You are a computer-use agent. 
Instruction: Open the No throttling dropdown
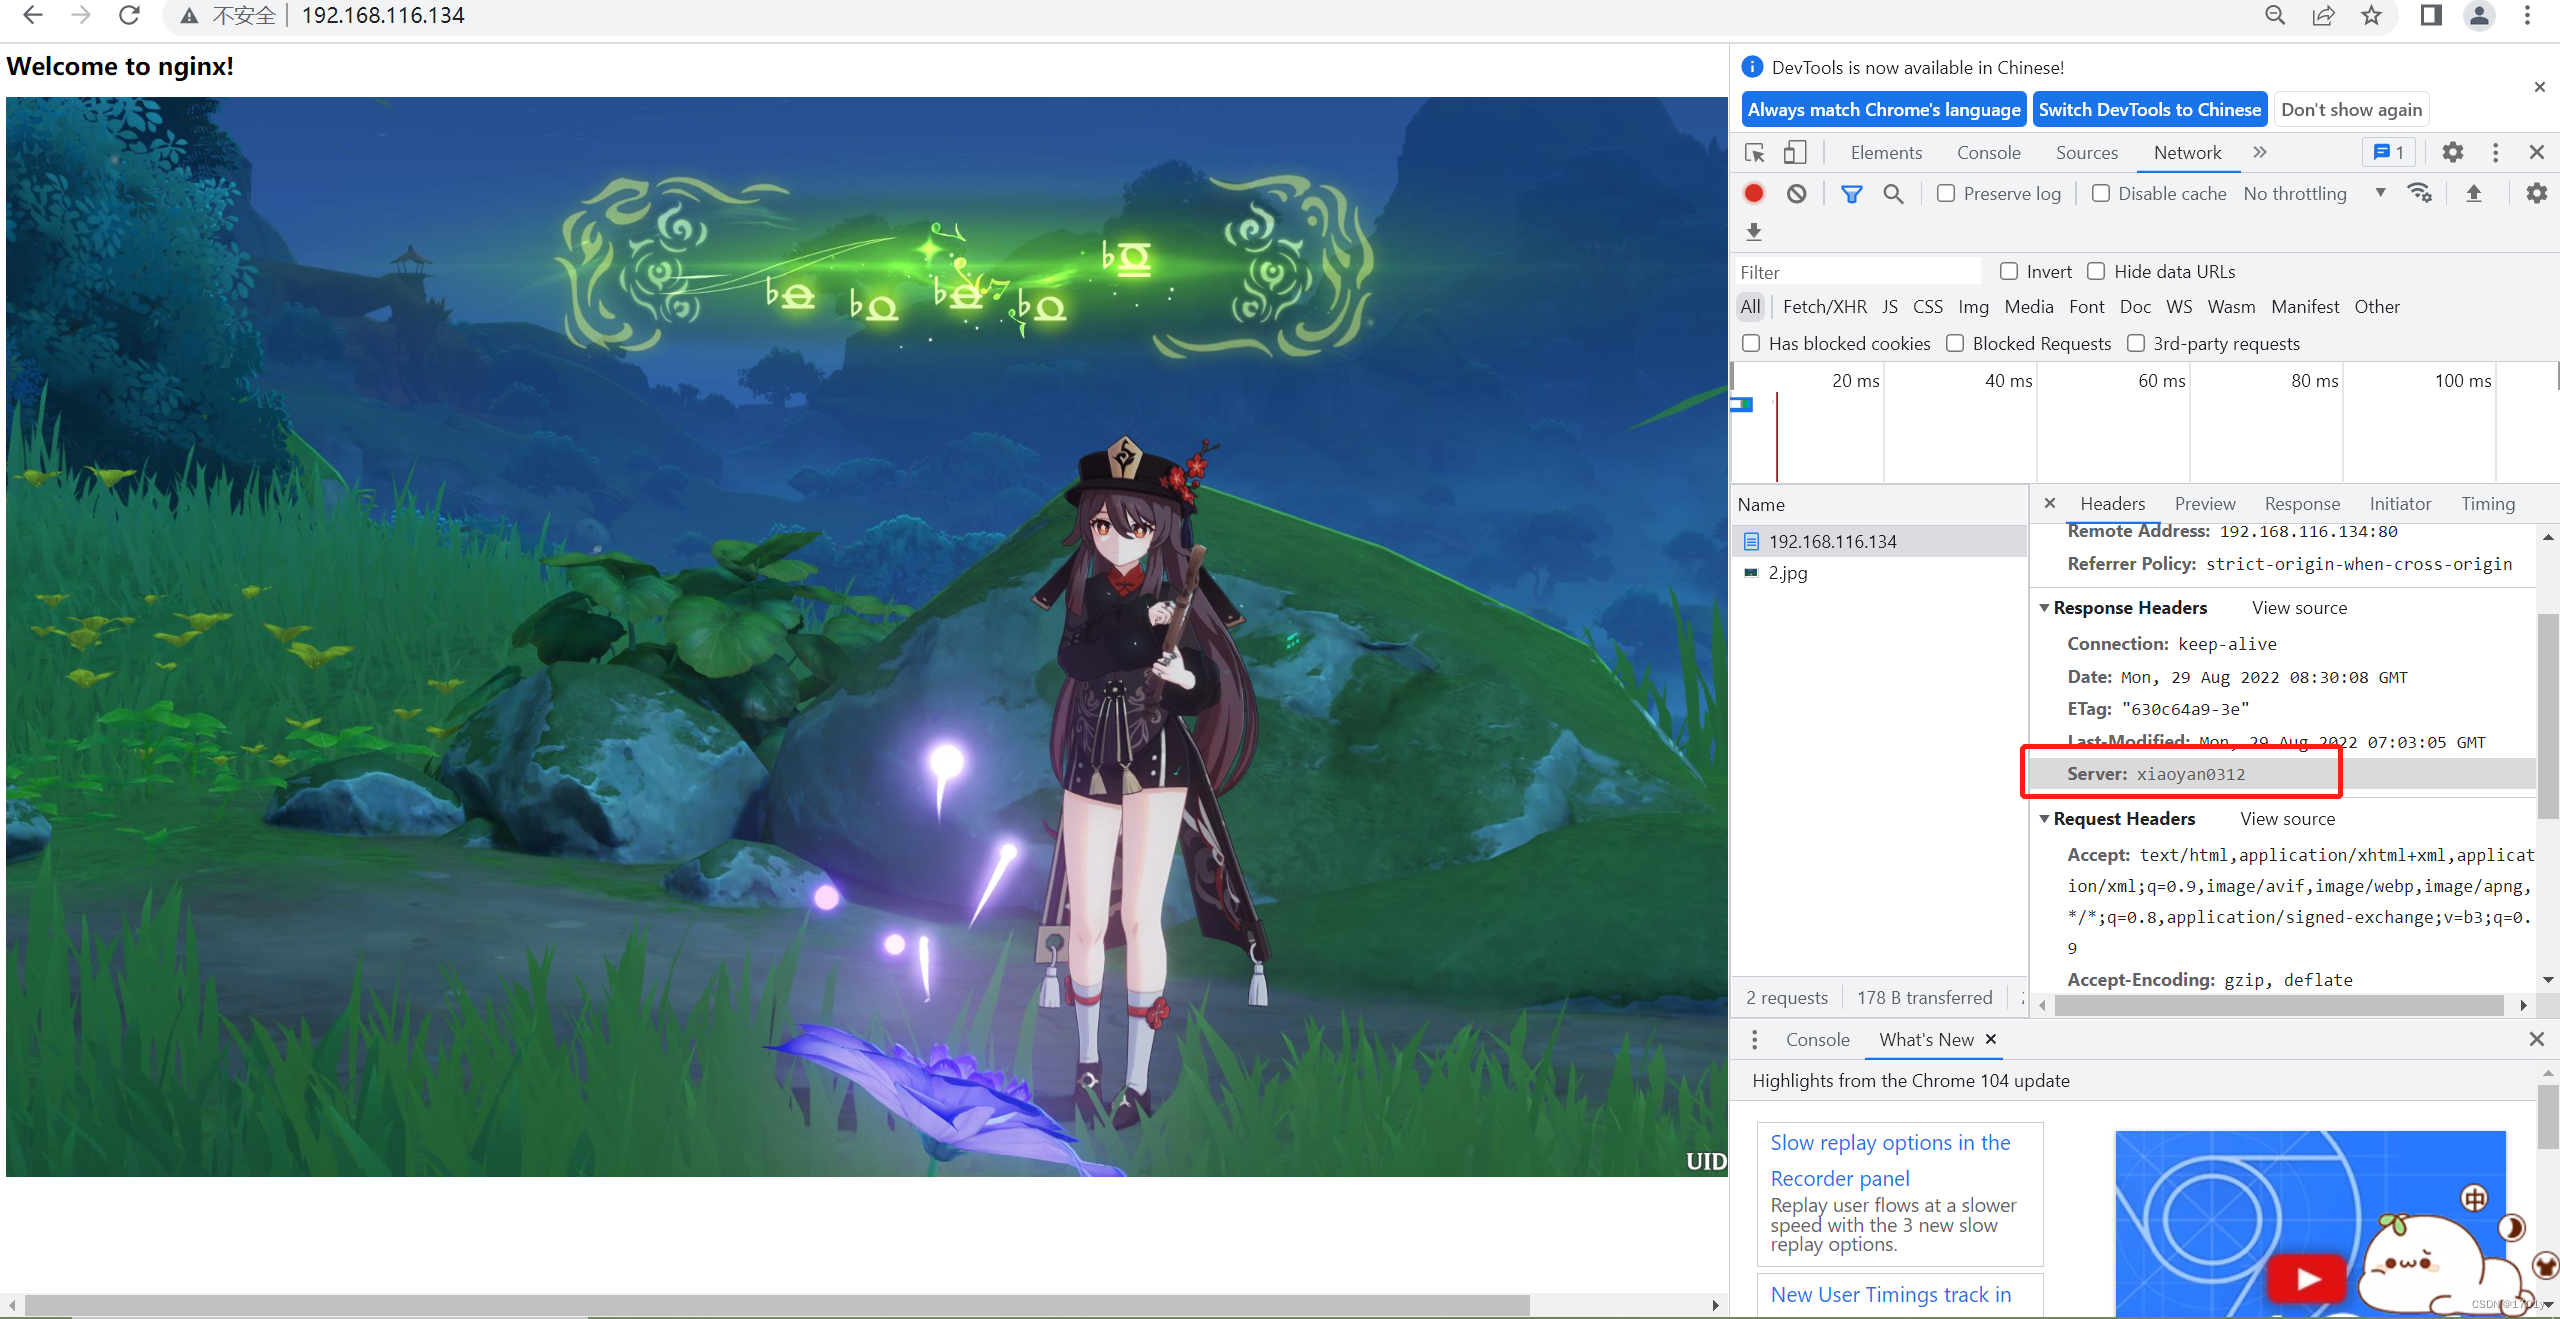click(x=2314, y=193)
